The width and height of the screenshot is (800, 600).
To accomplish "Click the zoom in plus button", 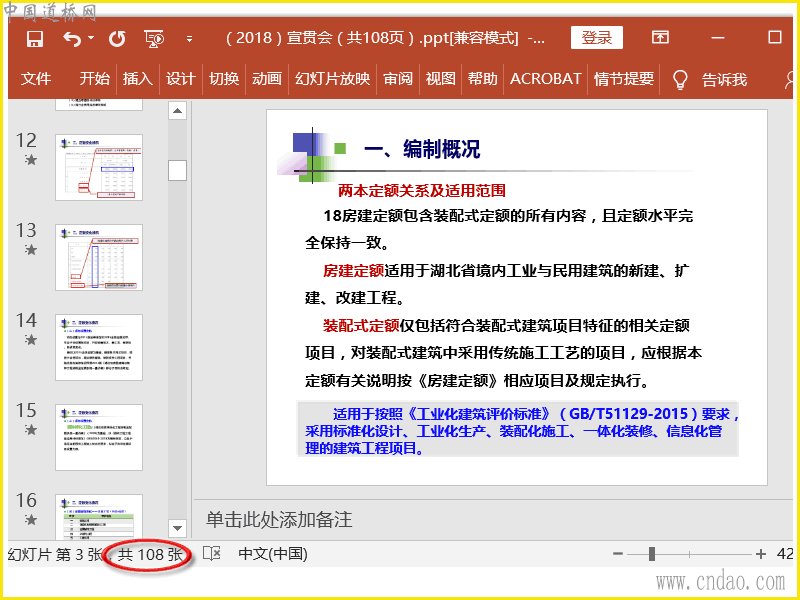I will point(761,554).
